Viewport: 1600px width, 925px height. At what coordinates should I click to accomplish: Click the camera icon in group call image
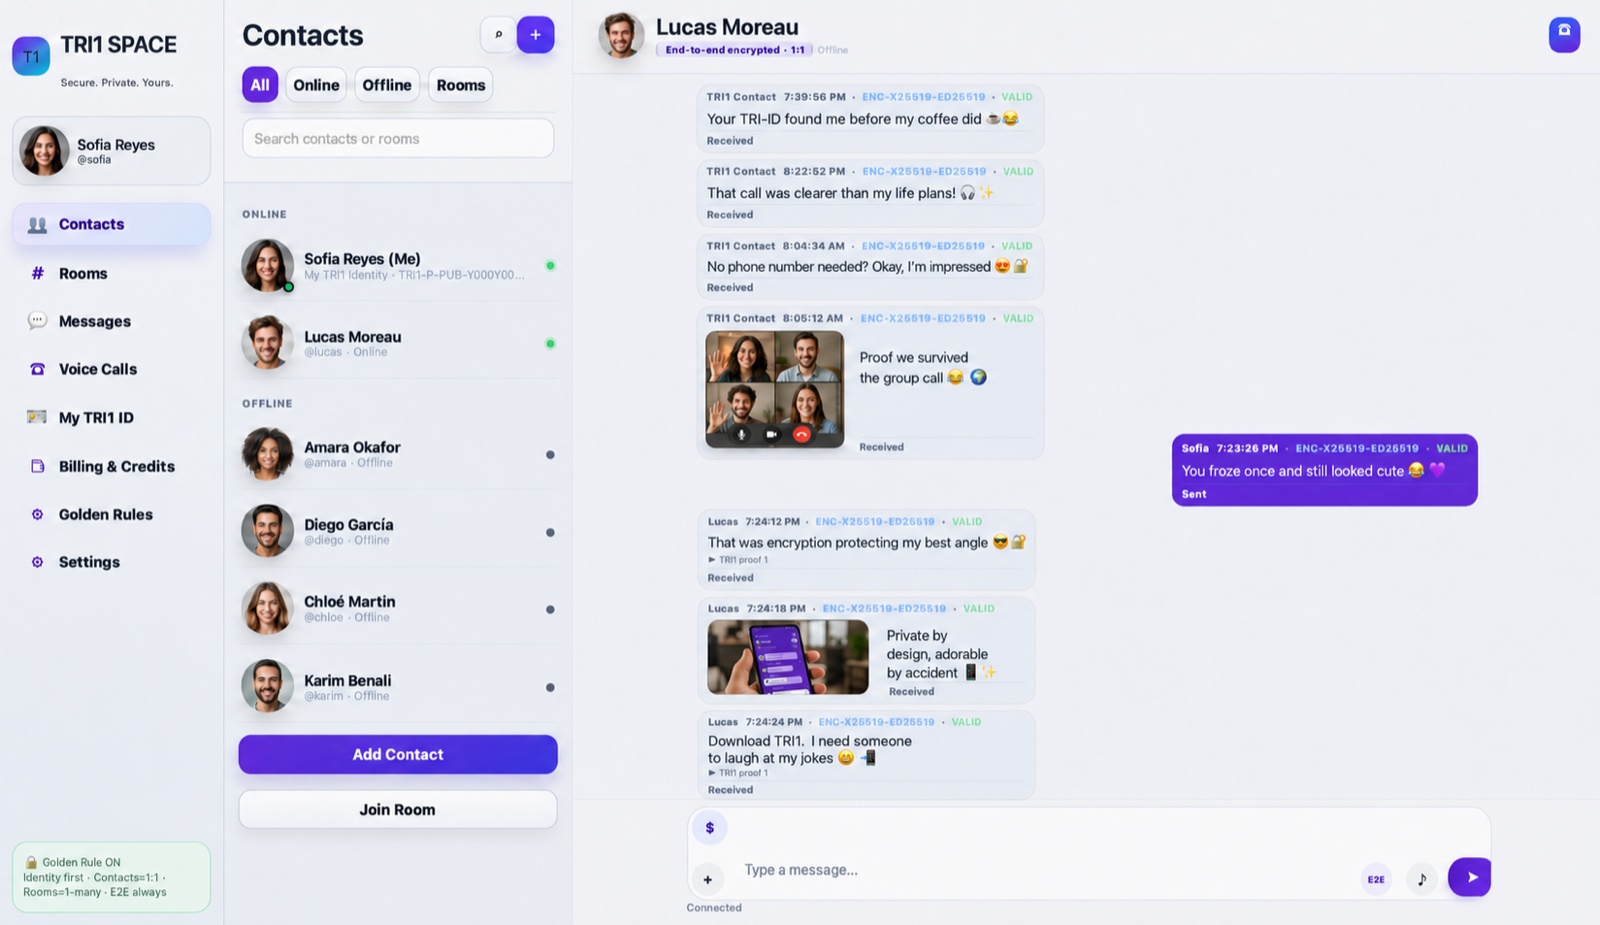pyautogui.click(x=771, y=434)
